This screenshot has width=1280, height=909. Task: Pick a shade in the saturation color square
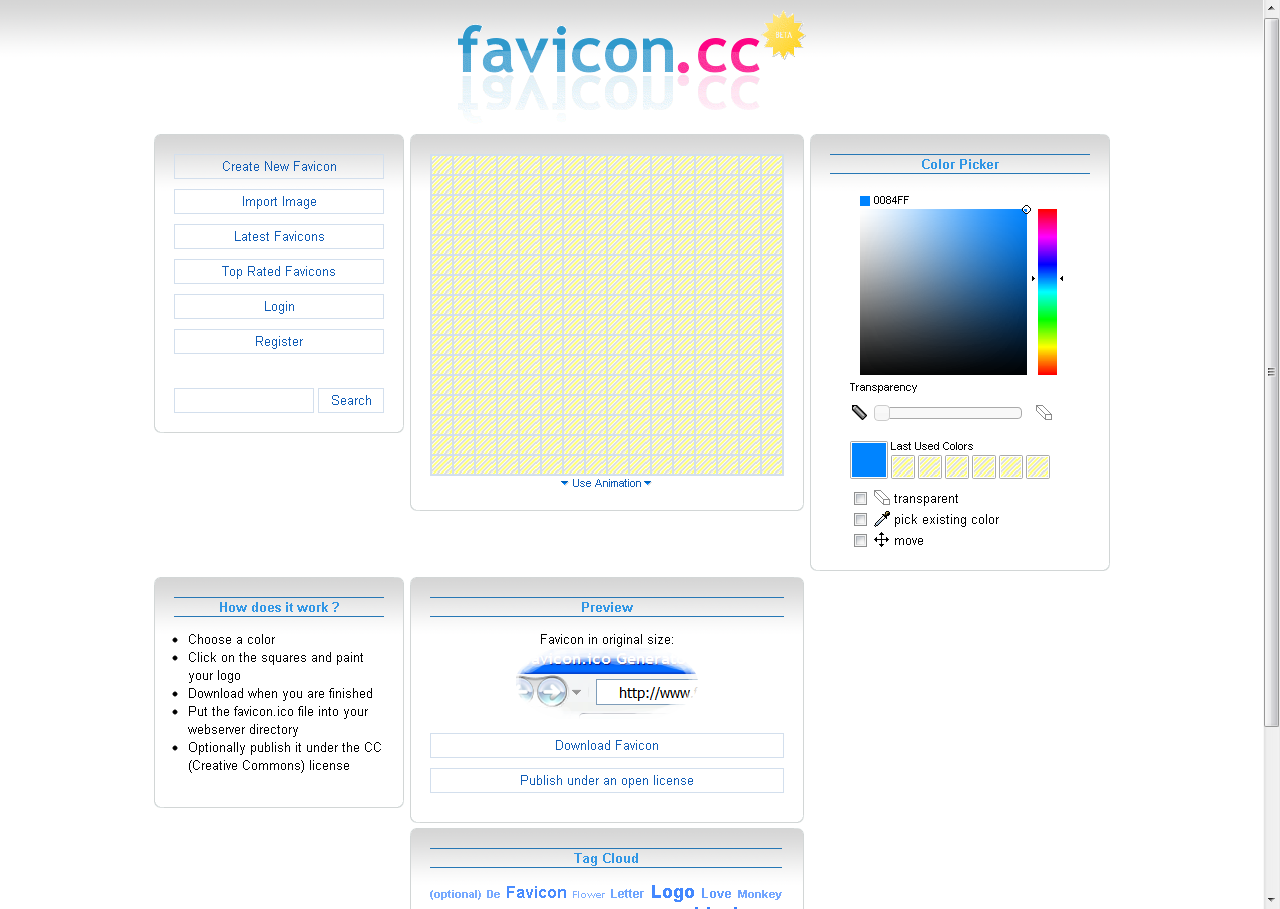pyautogui.click(x=943, y=292)
